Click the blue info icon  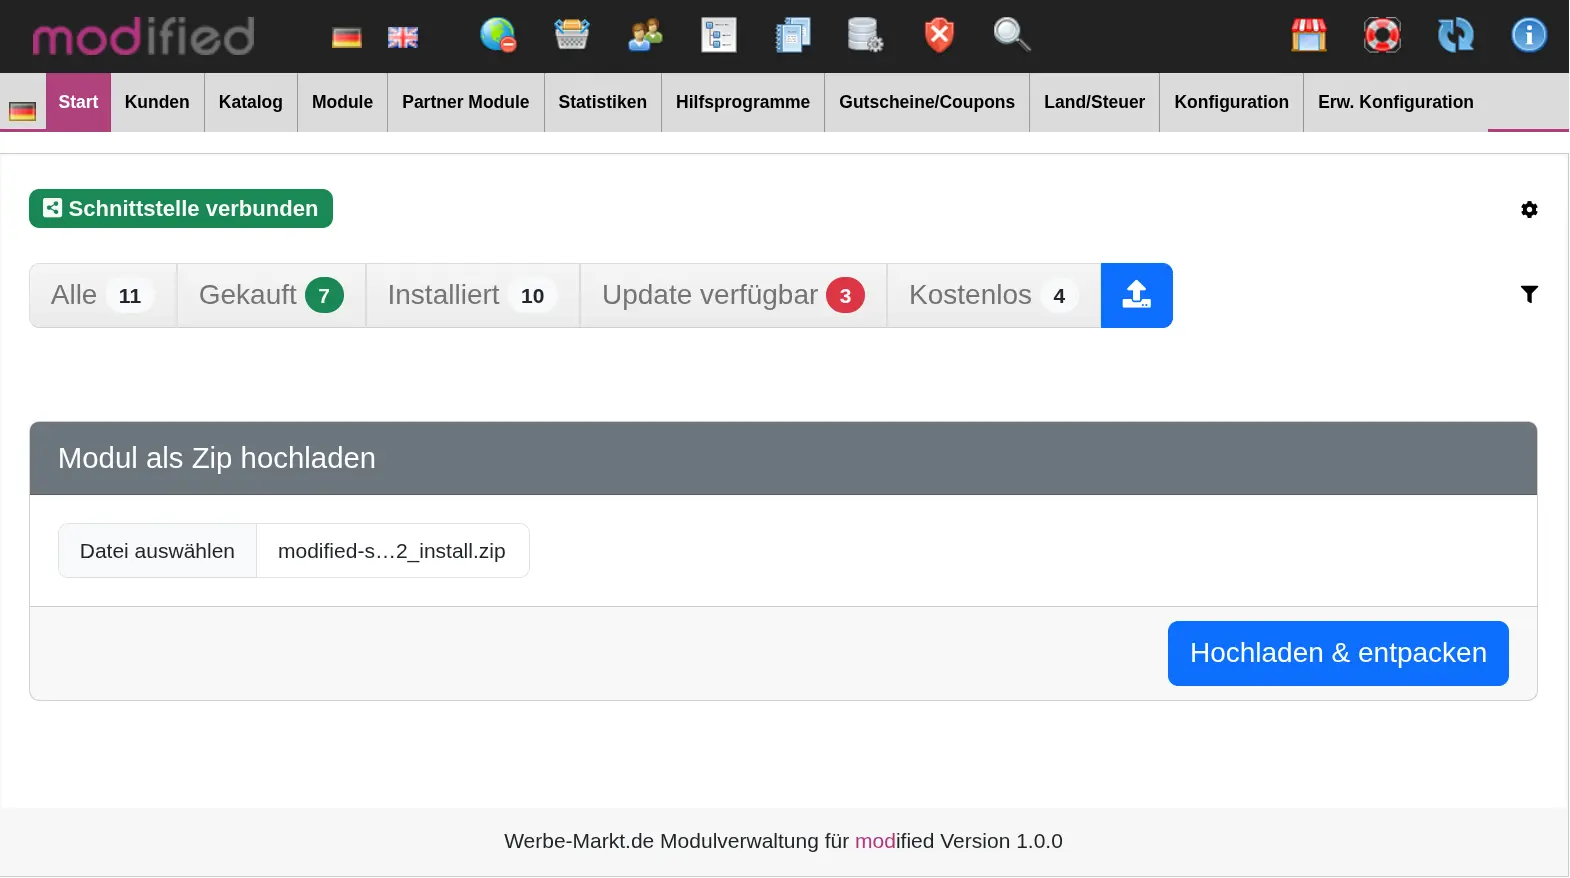point(1528,35)
